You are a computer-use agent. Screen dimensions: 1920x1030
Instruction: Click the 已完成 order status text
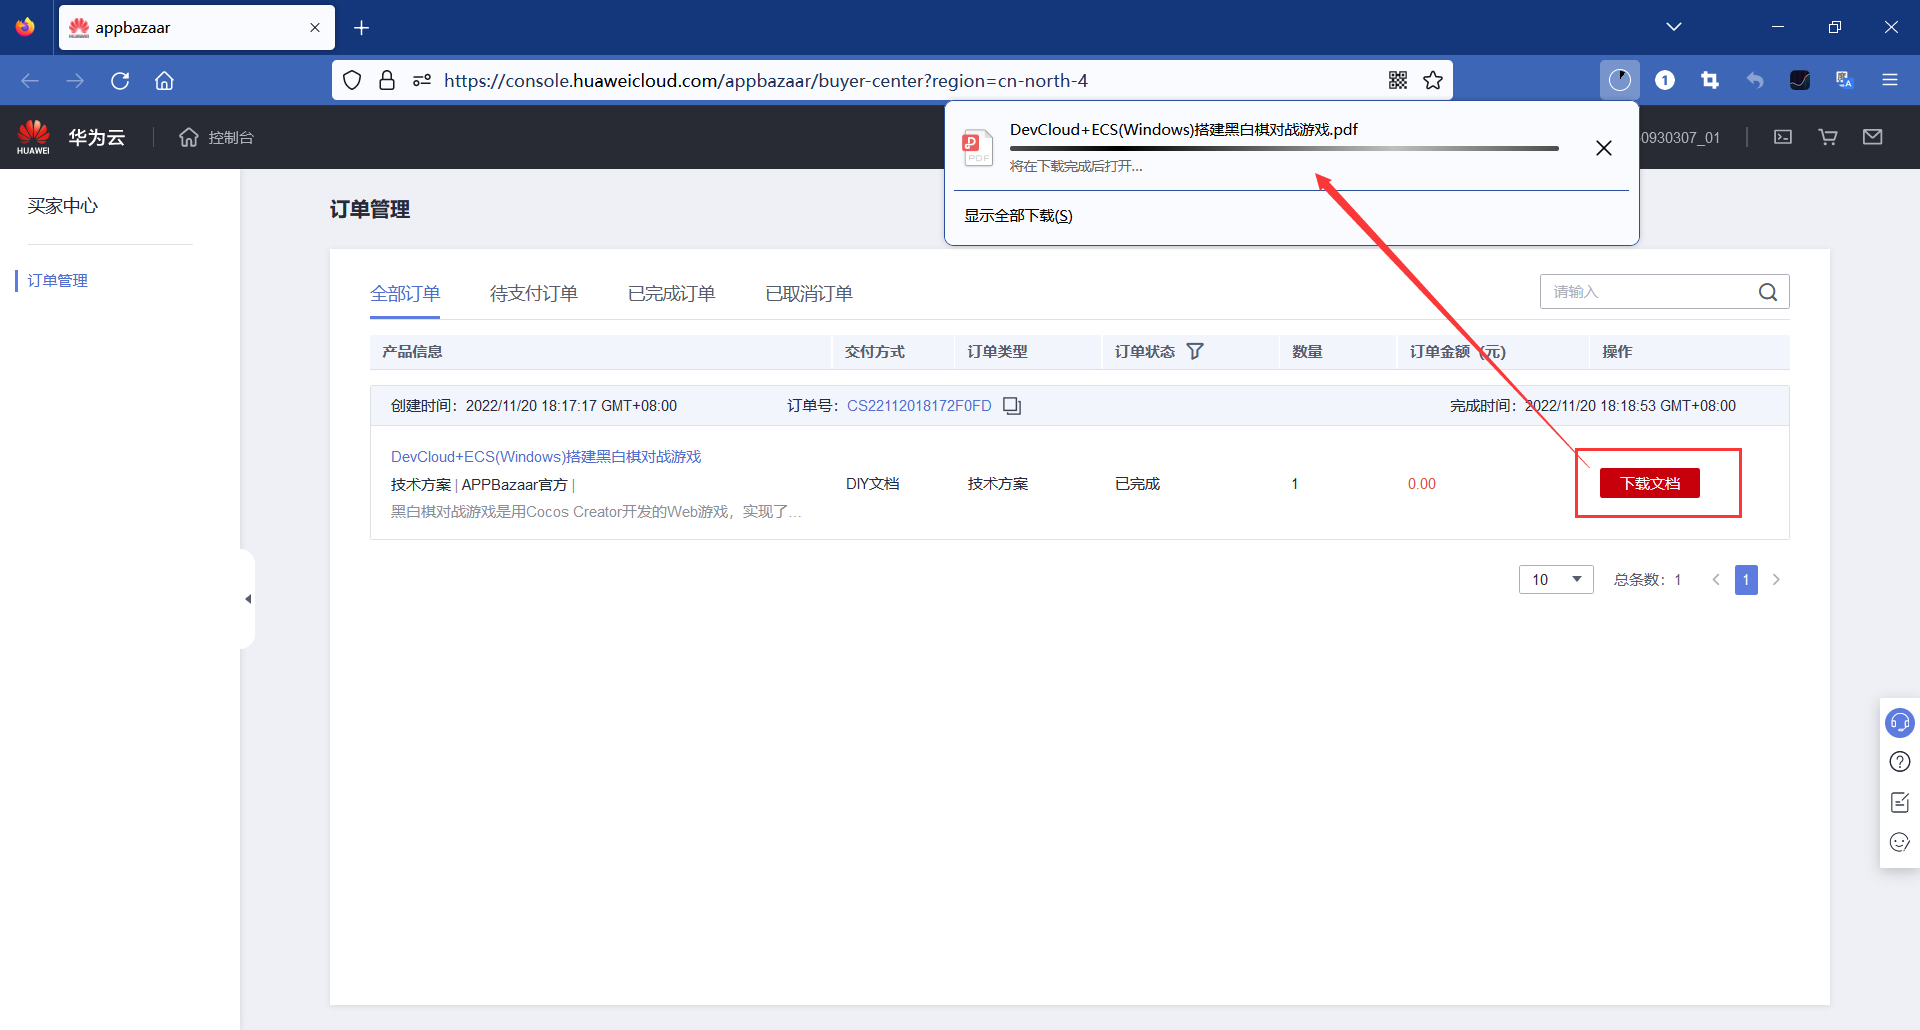(1137, 484)
